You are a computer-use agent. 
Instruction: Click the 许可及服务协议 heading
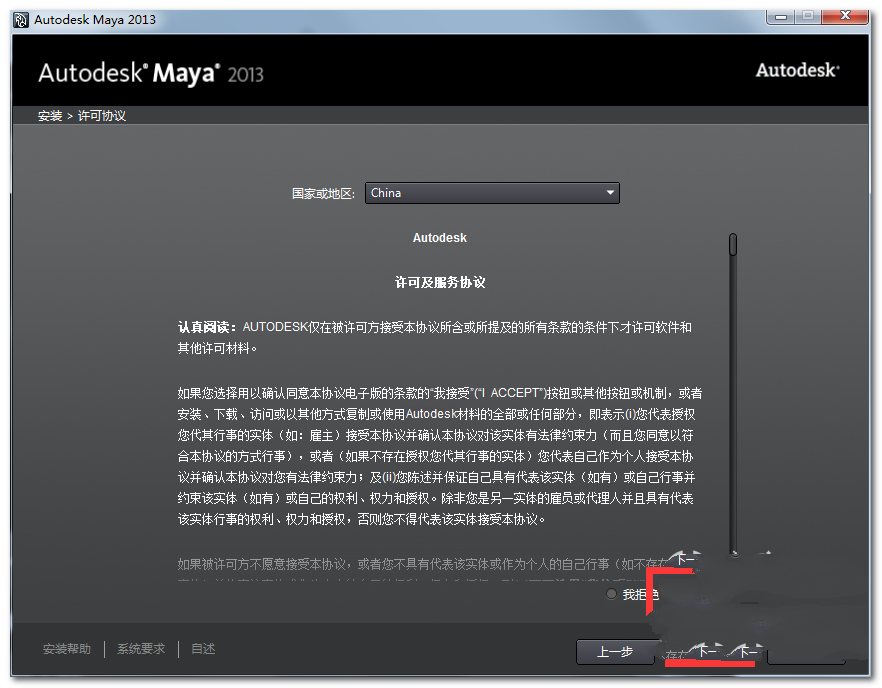440,282
